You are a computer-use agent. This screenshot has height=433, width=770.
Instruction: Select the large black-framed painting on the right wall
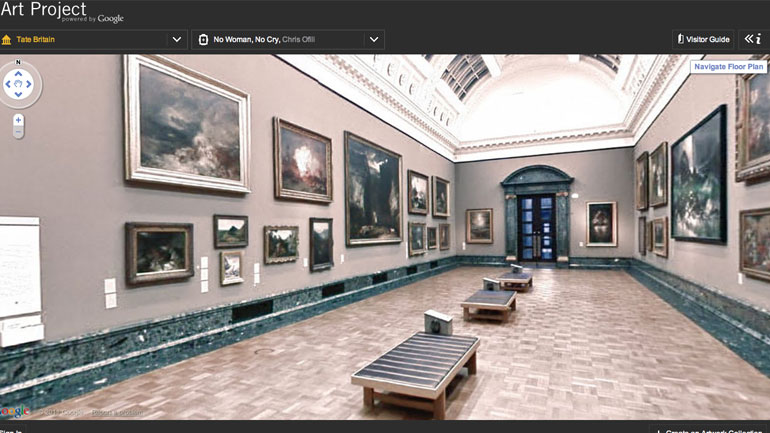(x=699, y=177)
